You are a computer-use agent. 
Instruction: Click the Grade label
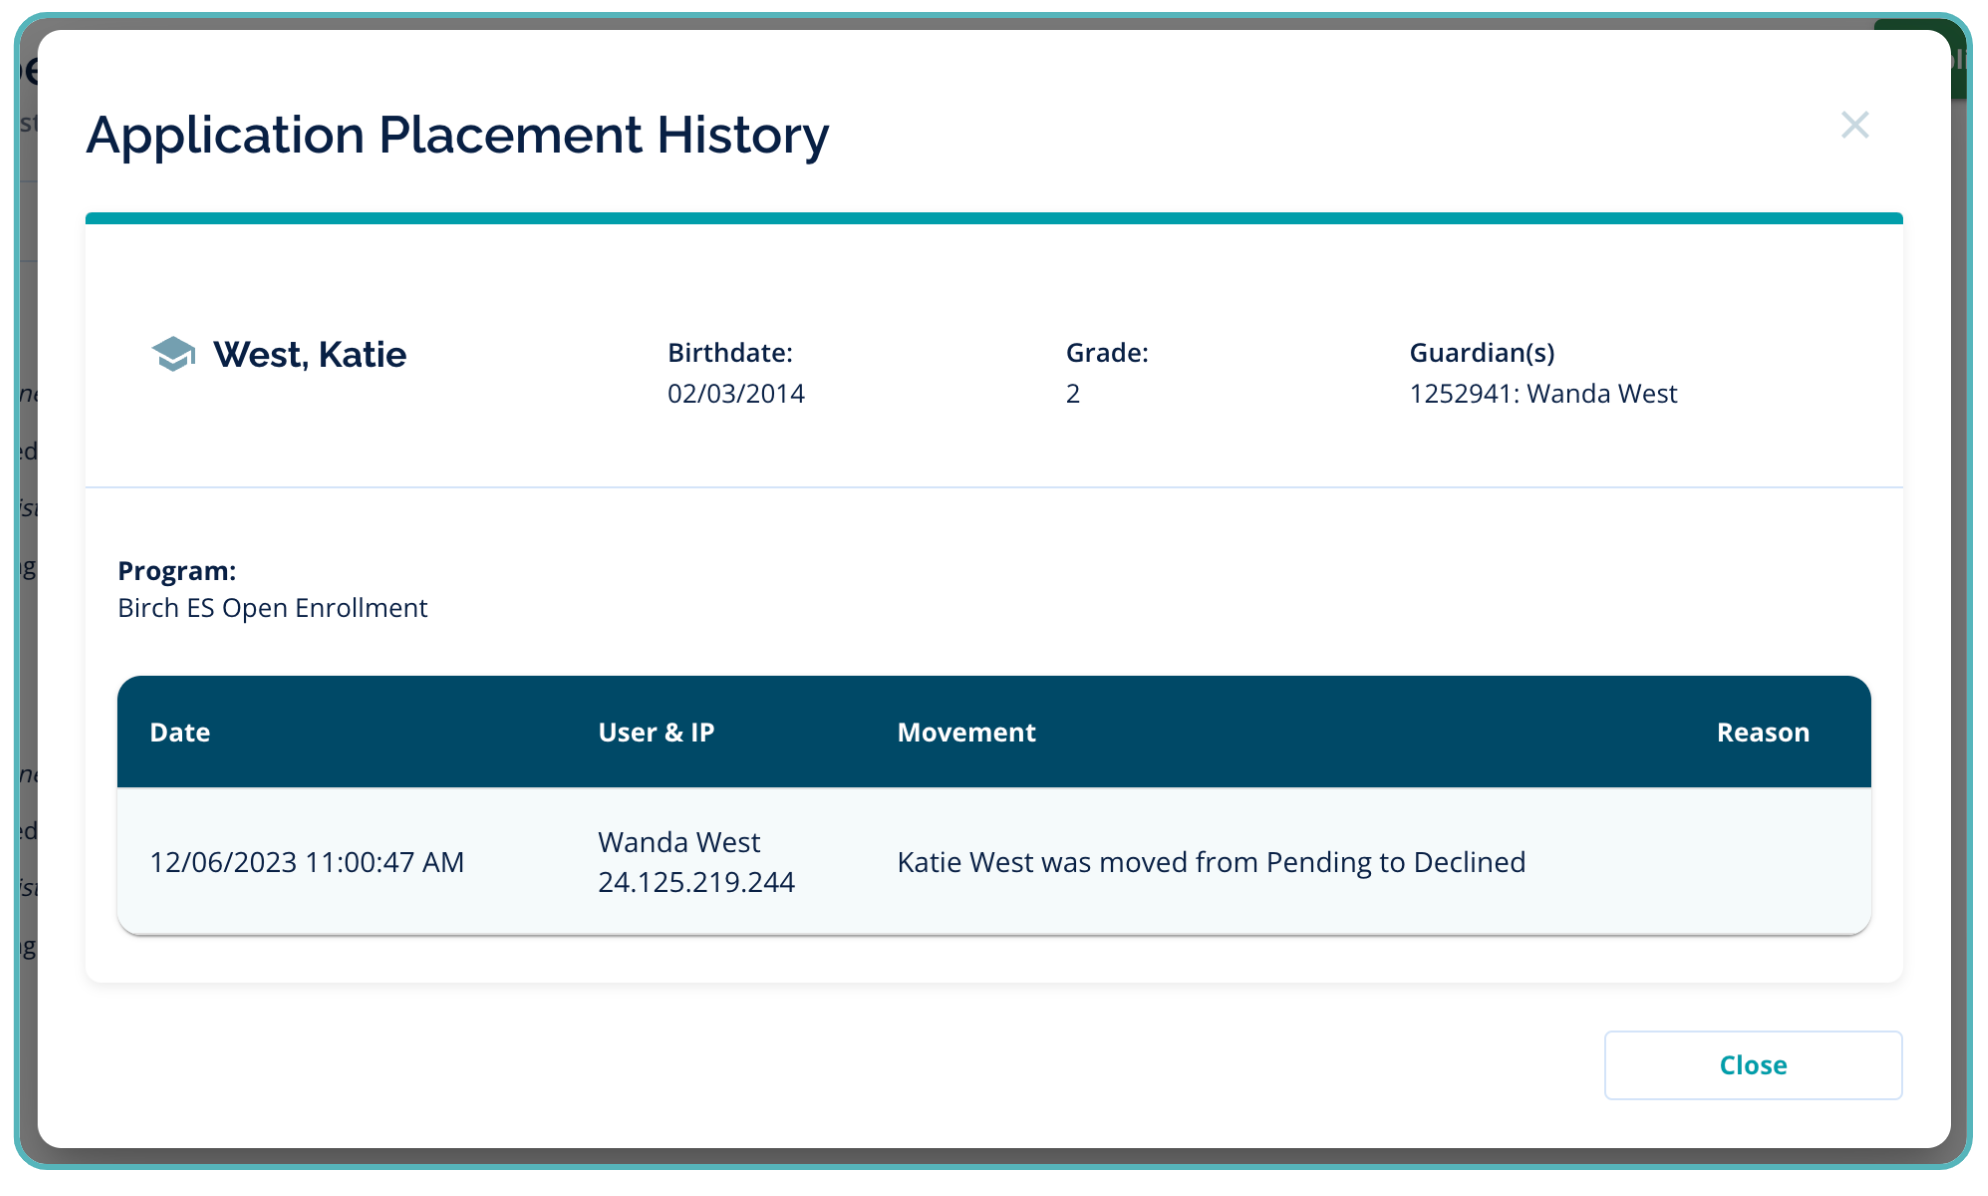click(1106, 352)
